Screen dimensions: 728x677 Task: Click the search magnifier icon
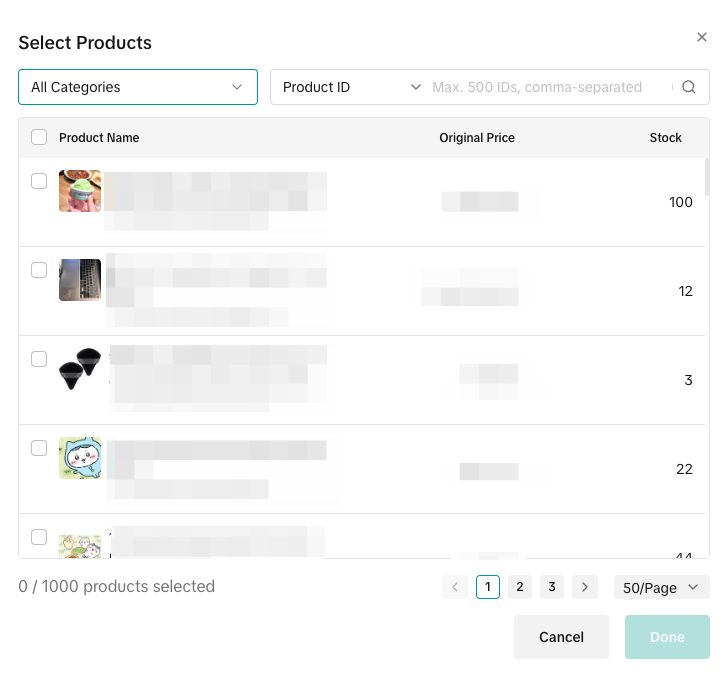point(689,87)
